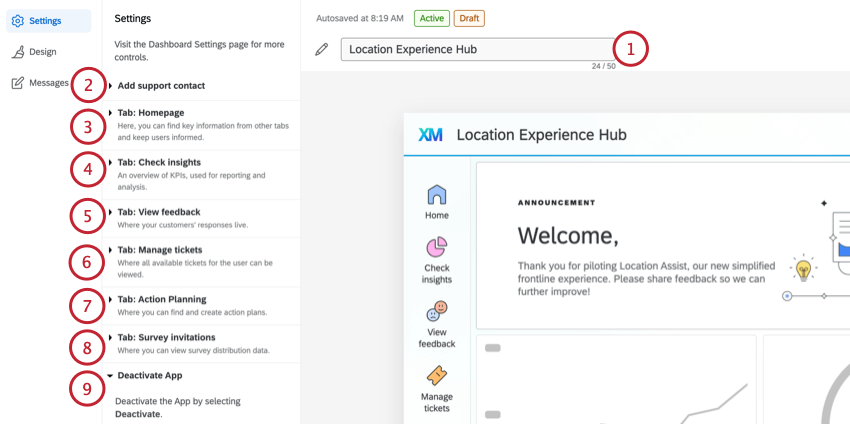This screenshot has height=424, width=850.
Task: Expand Tab: View feedback settings
Action: pos(201,219)
